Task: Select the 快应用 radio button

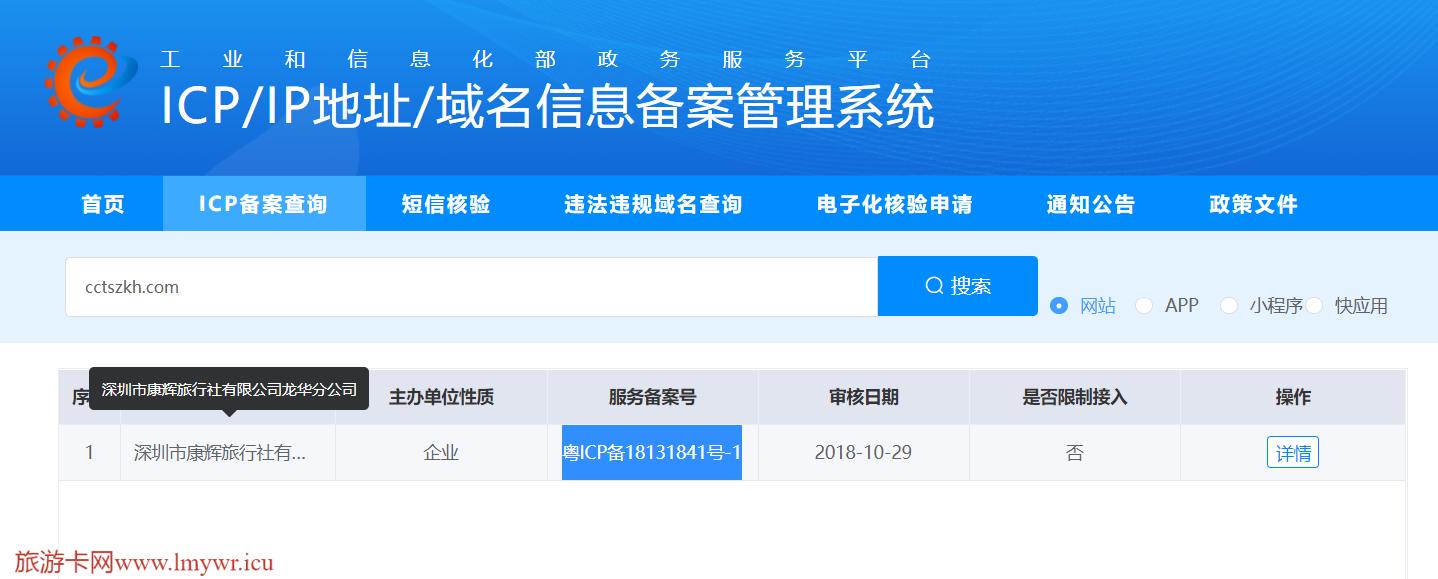Action: 1315,307
